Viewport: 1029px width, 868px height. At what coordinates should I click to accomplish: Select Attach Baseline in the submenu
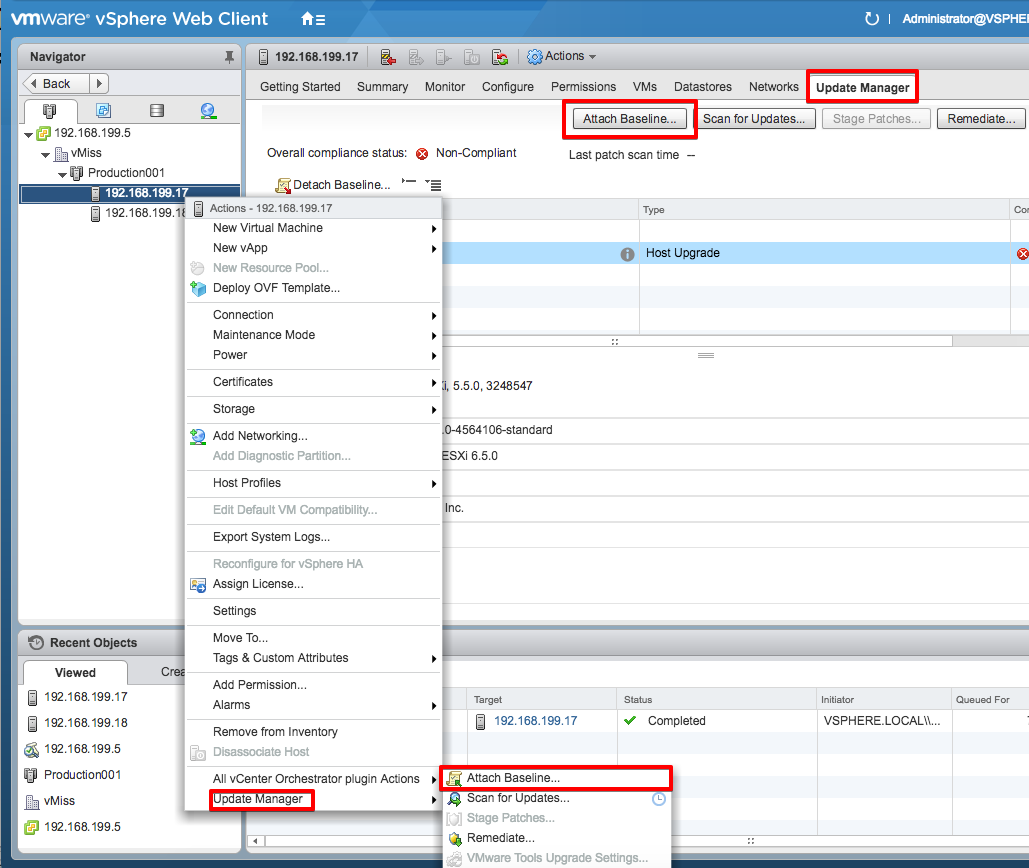556,778
